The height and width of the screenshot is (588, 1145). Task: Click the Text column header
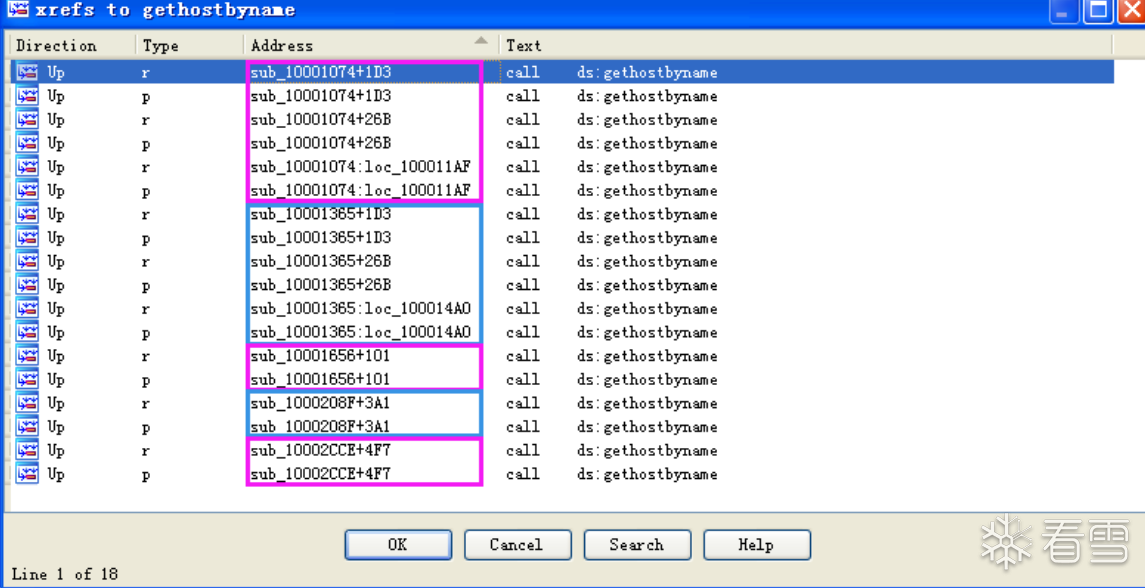pyautogui.click(x=523, y=45)
